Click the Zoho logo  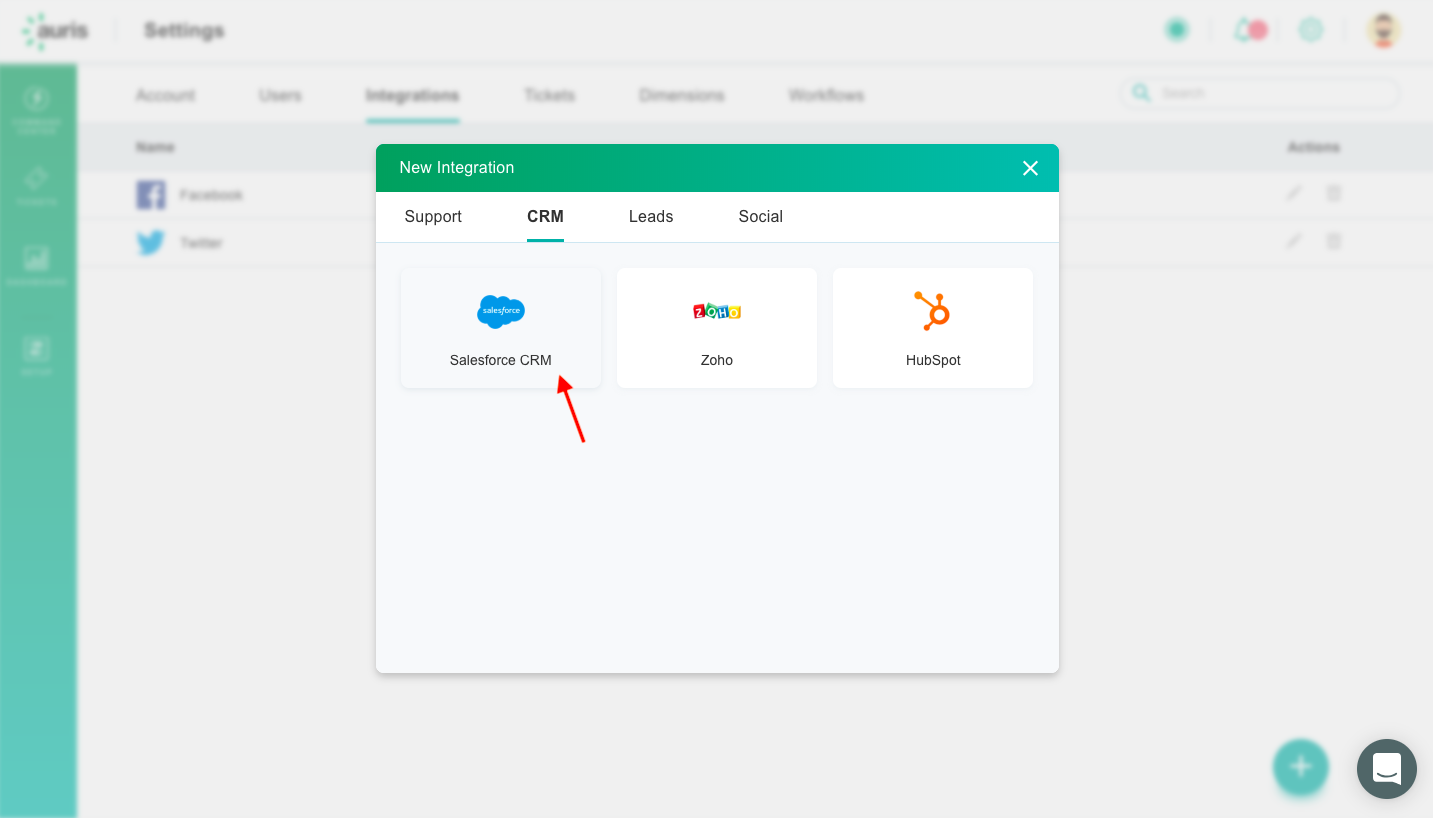pos(717,312)
